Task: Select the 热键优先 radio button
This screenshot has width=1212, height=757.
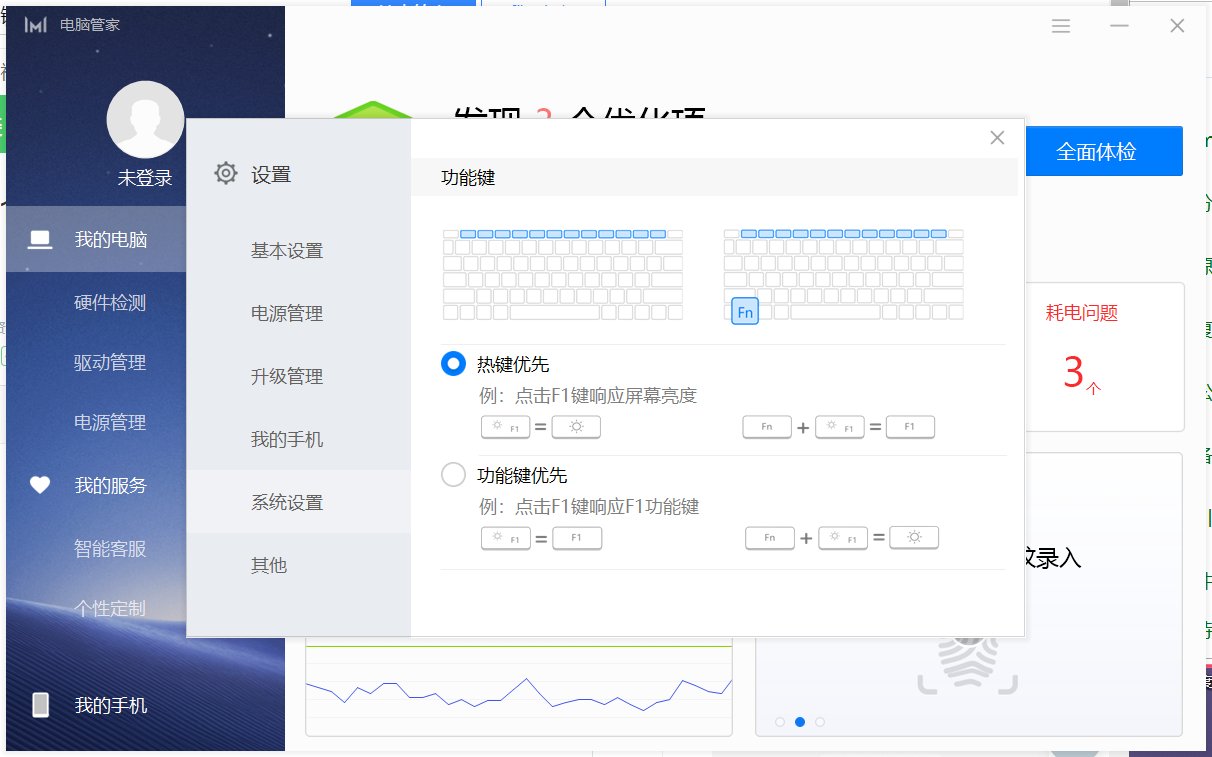Action: [x=453, y=364]
